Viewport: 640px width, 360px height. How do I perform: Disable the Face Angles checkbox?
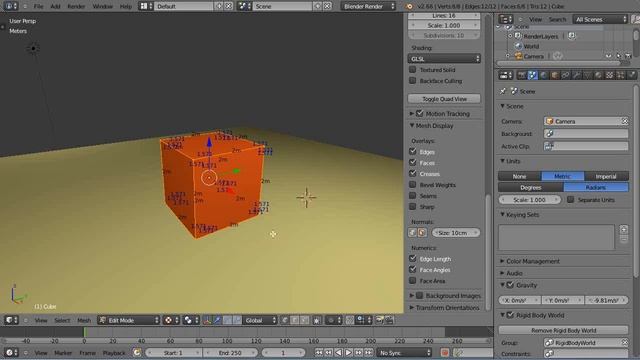[413, 269]
